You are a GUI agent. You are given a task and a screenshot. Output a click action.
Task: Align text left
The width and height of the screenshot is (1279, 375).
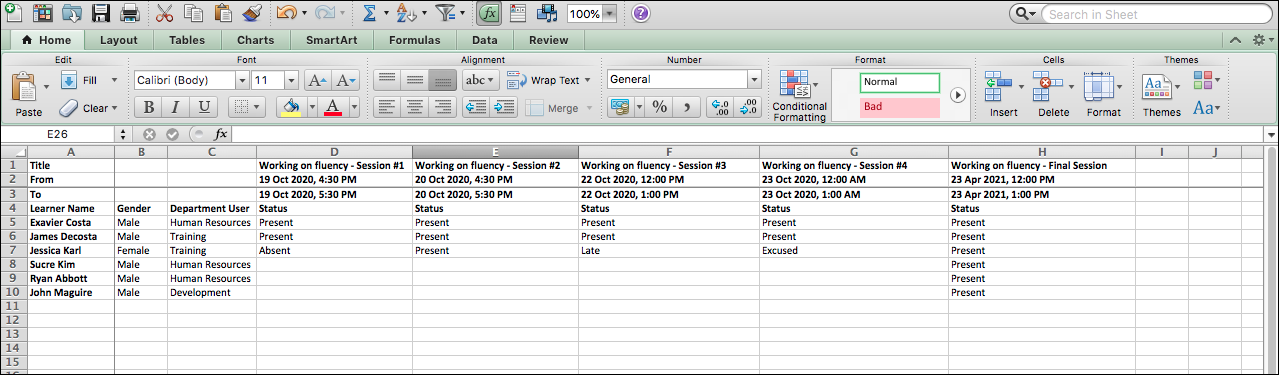pos(387,108)
